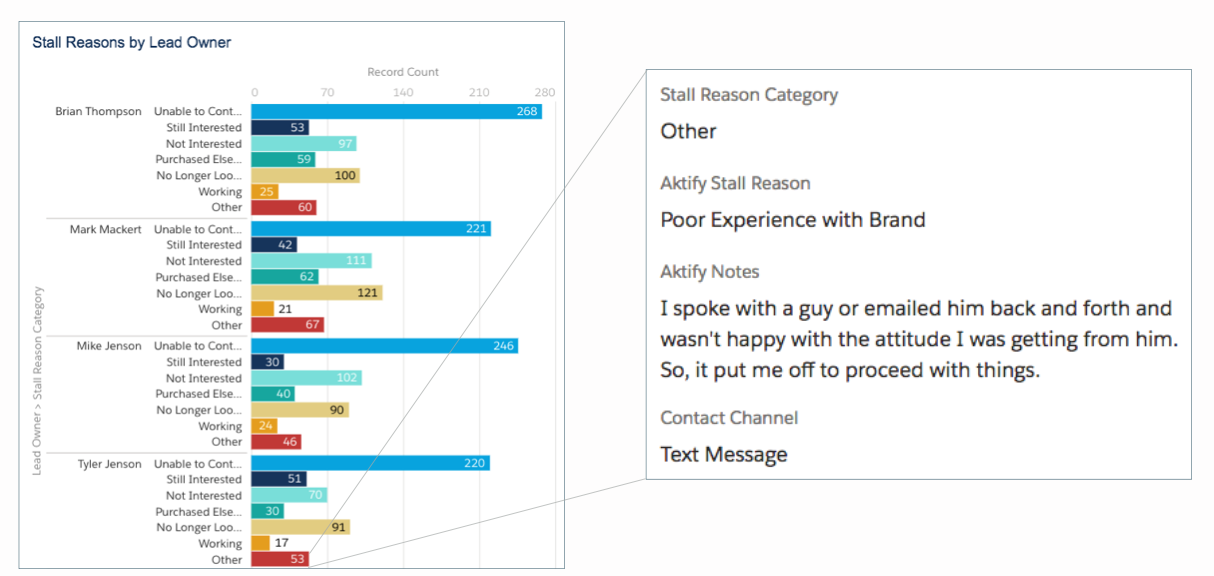Select Brian Thompson's No Longer Looking bar (100)
Screen dimensions: 1214x576
pyautogui.click(x=305, y=175)
